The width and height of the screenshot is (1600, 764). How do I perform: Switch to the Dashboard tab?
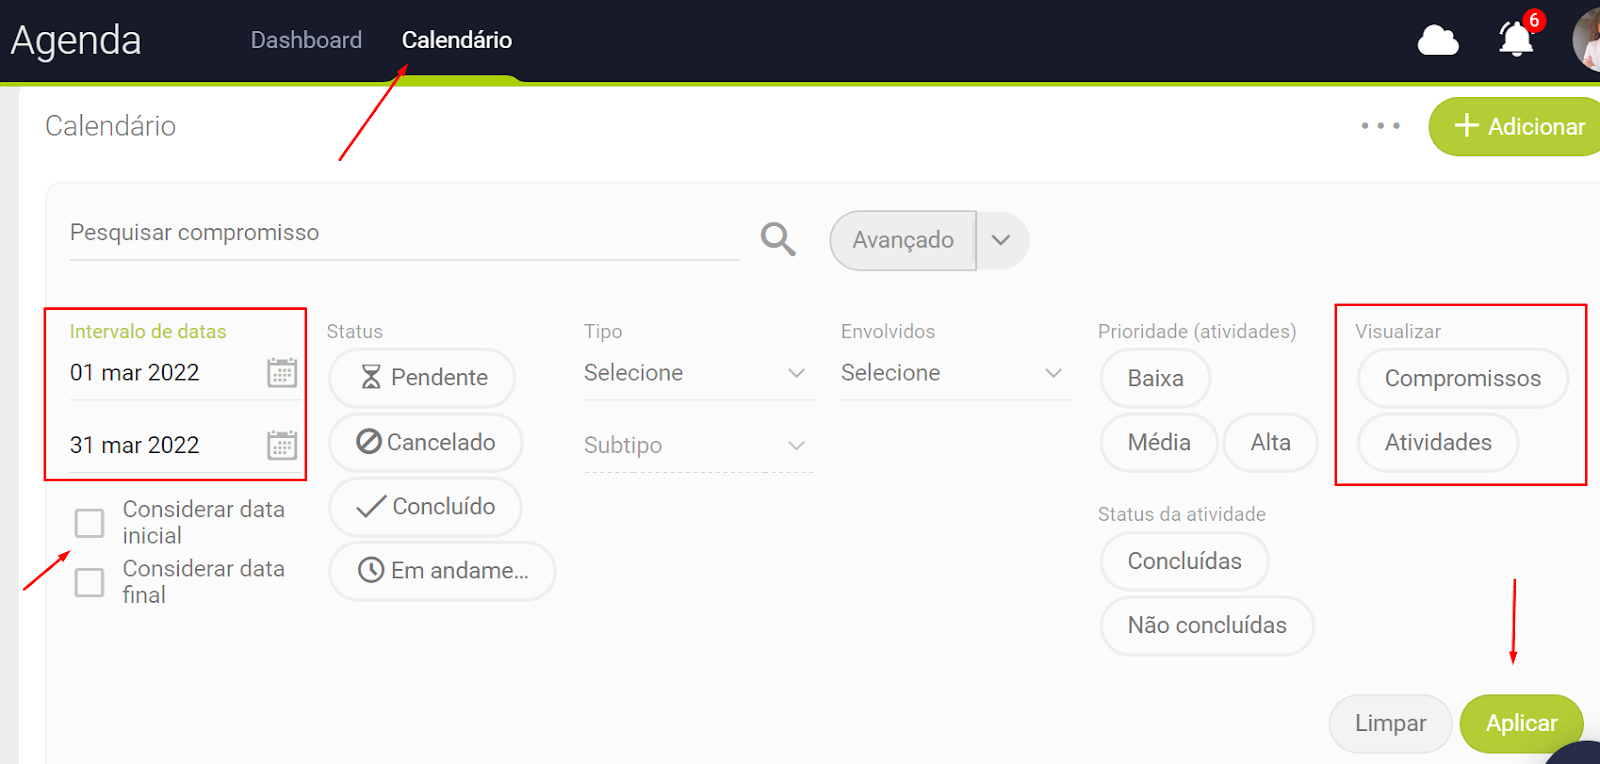click(x=306, y=40)
